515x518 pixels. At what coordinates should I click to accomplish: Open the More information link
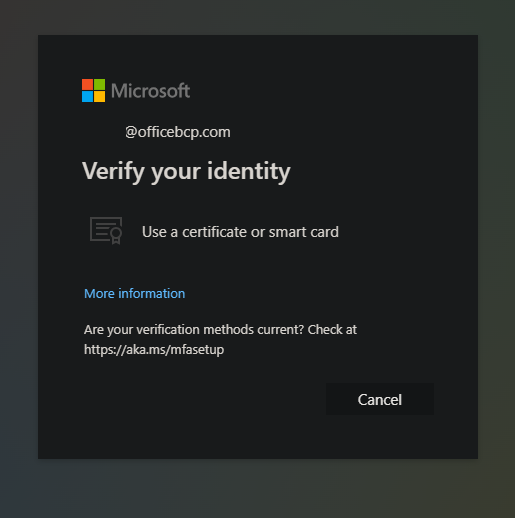pos(135,293)
